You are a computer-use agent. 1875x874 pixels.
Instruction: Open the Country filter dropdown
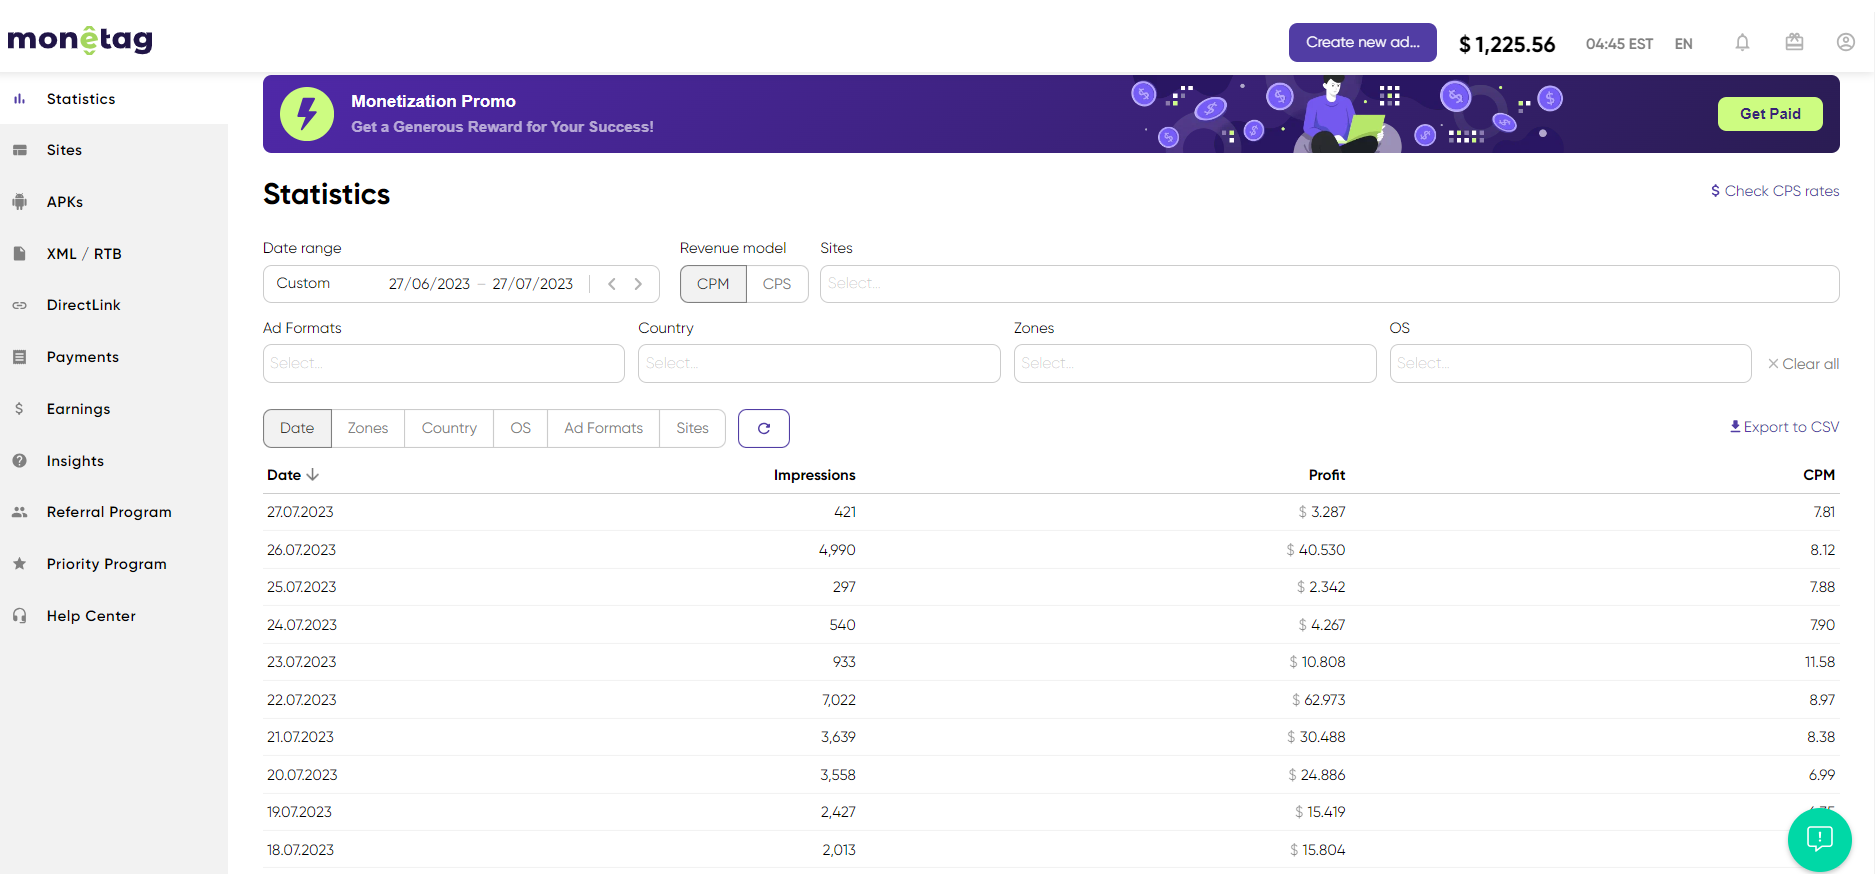click(818, 363)
